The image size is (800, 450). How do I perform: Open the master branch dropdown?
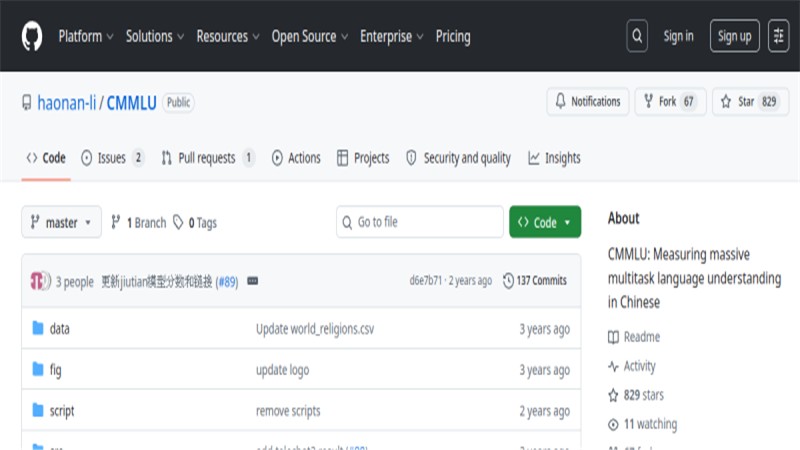click(x=61, y=222)
